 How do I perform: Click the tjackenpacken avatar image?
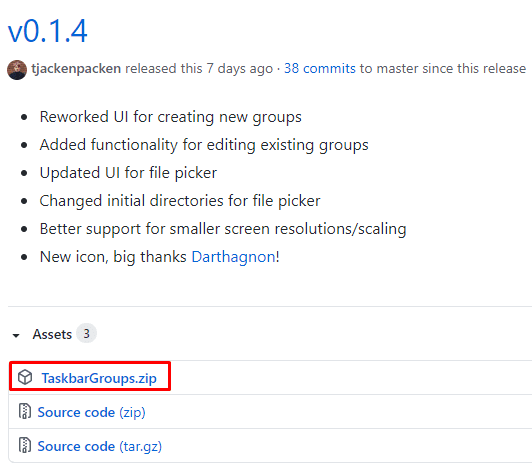pos(17,70)
